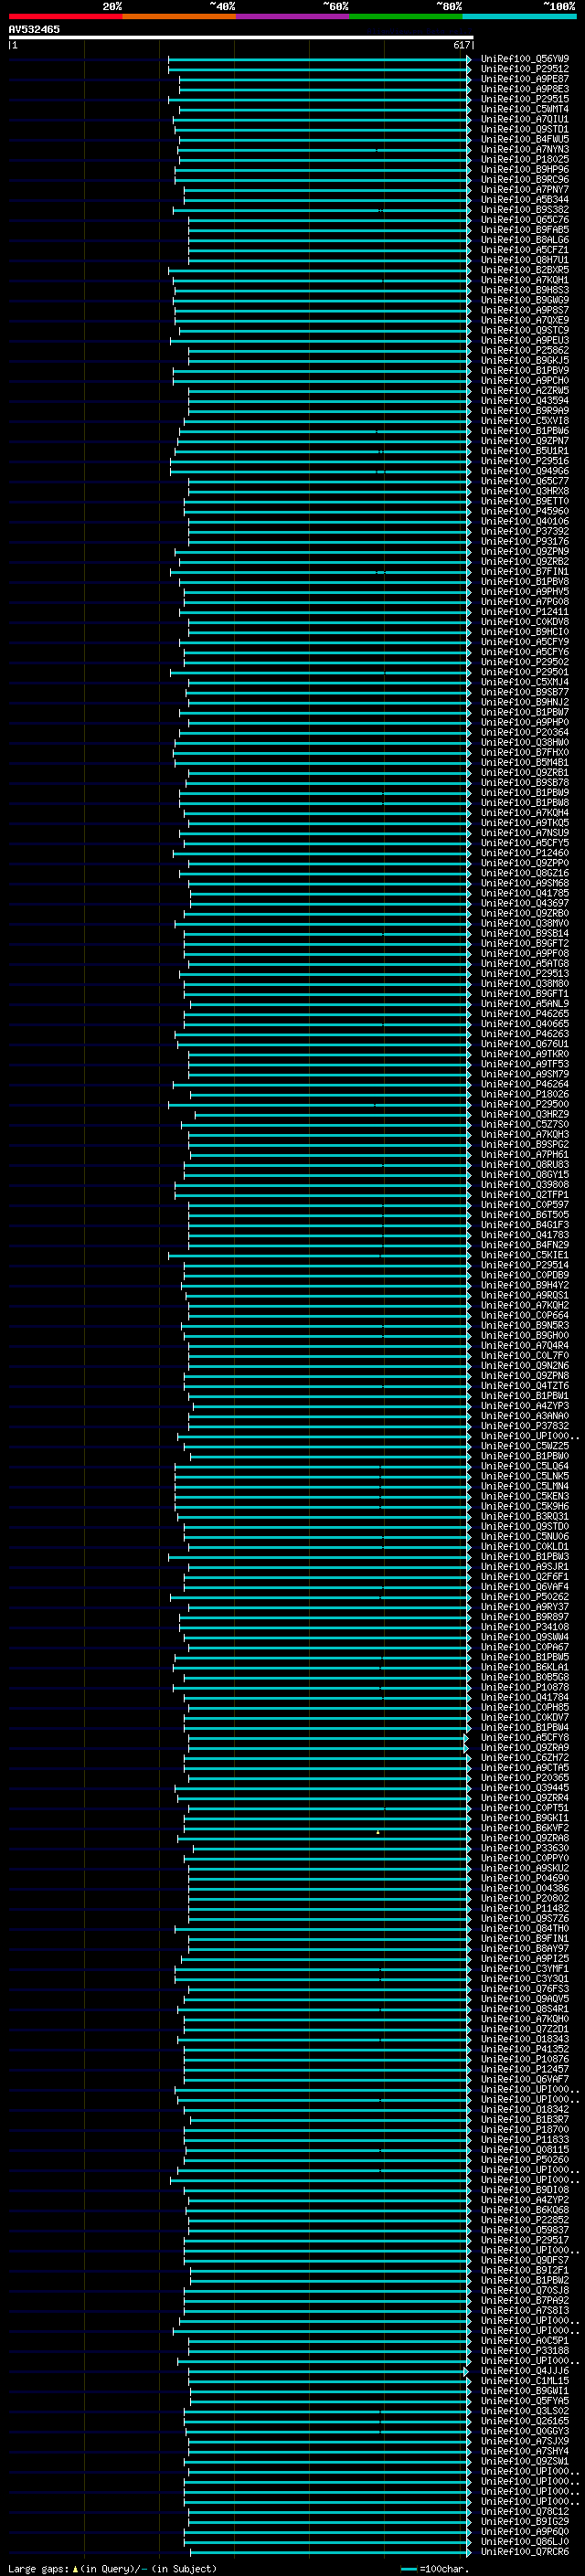Click hit name UniRef100_Q41783
Viewport: 585px width, 2576px height.
(x=525, y=1235)
